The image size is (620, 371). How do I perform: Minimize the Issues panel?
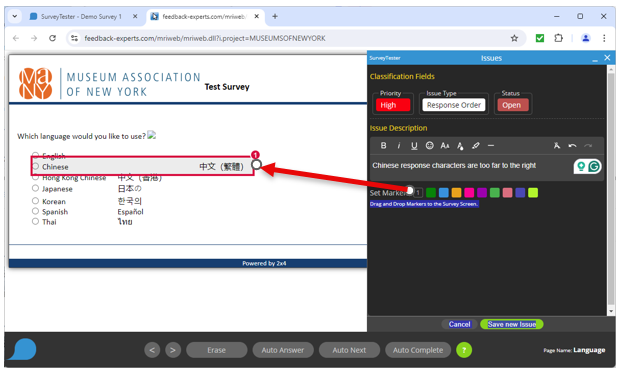point(595,59)
